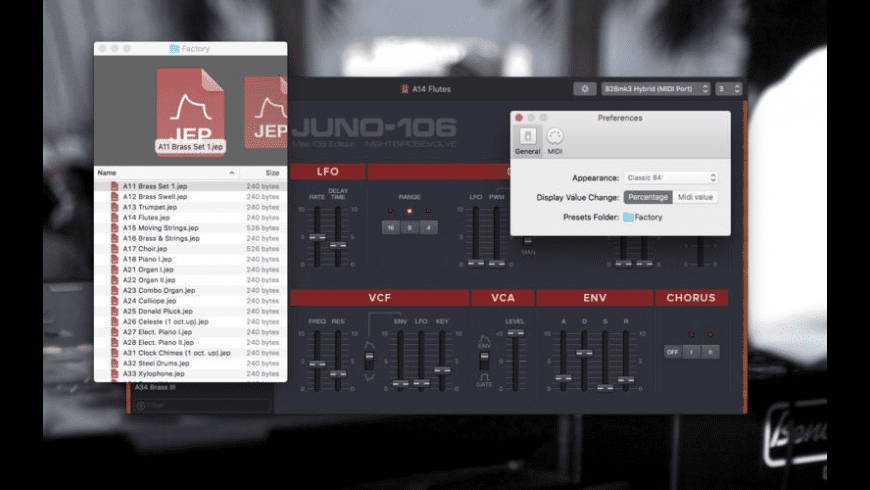
Task: Select file icon of A22 Organ II.jep
Action: coord(115,280)
